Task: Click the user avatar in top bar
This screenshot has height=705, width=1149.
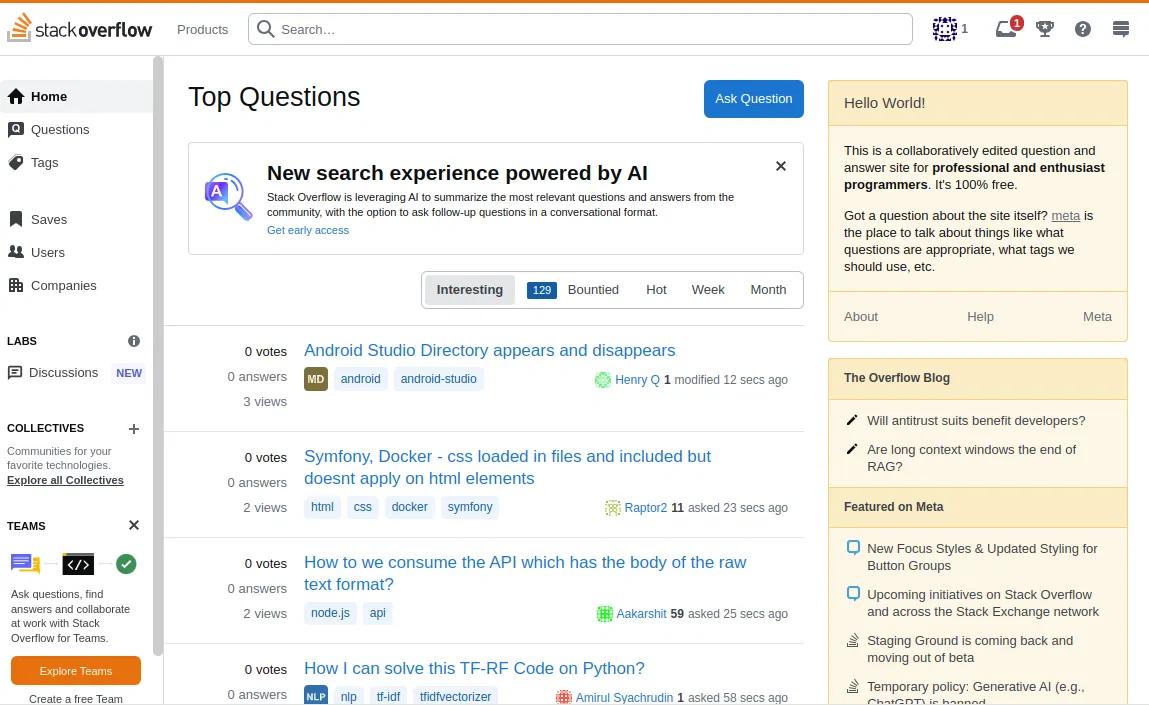Action: point(944,29)
